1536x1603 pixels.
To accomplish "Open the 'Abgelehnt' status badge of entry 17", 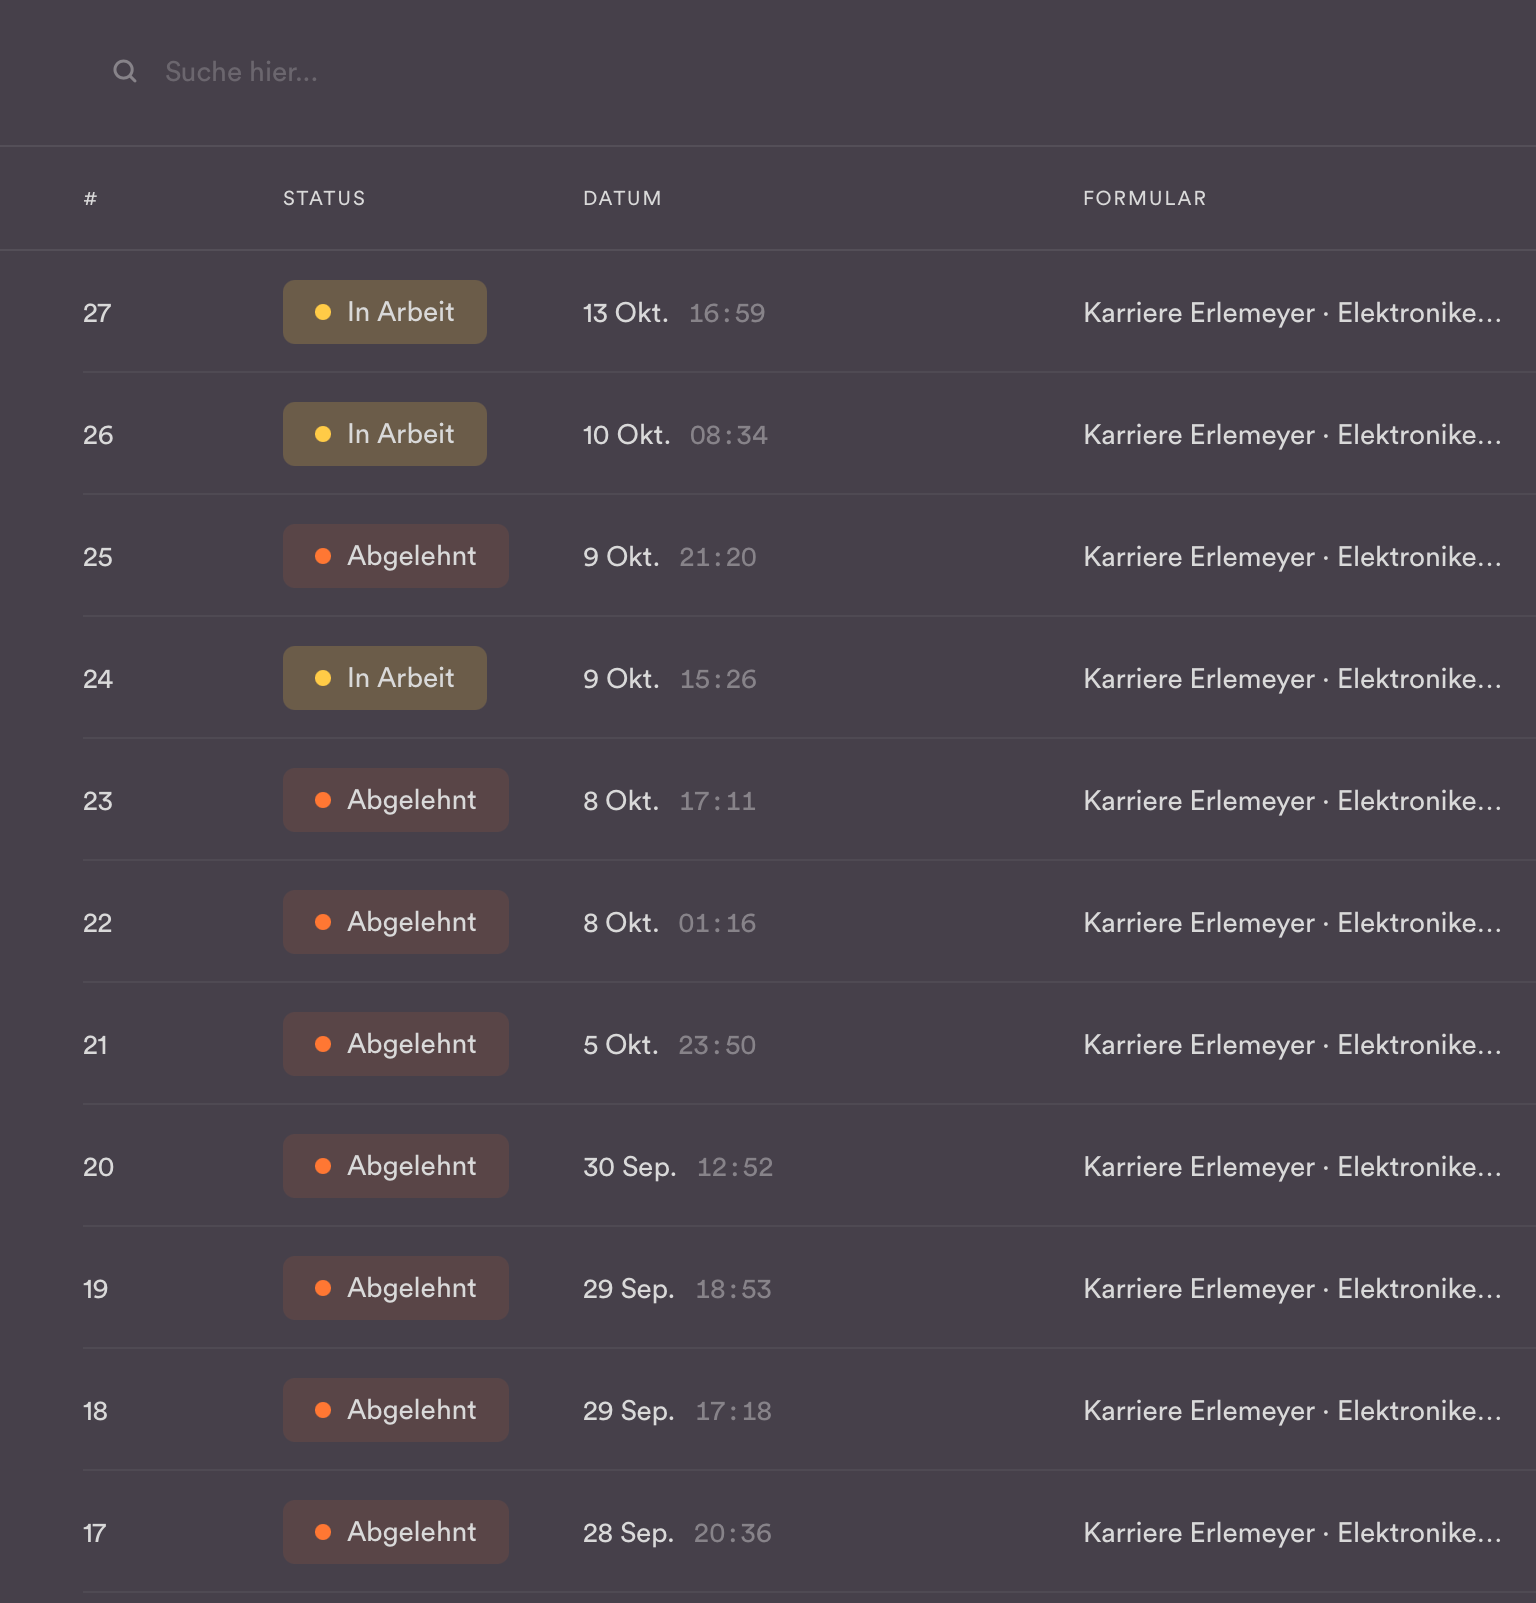I will point(396,1532).
